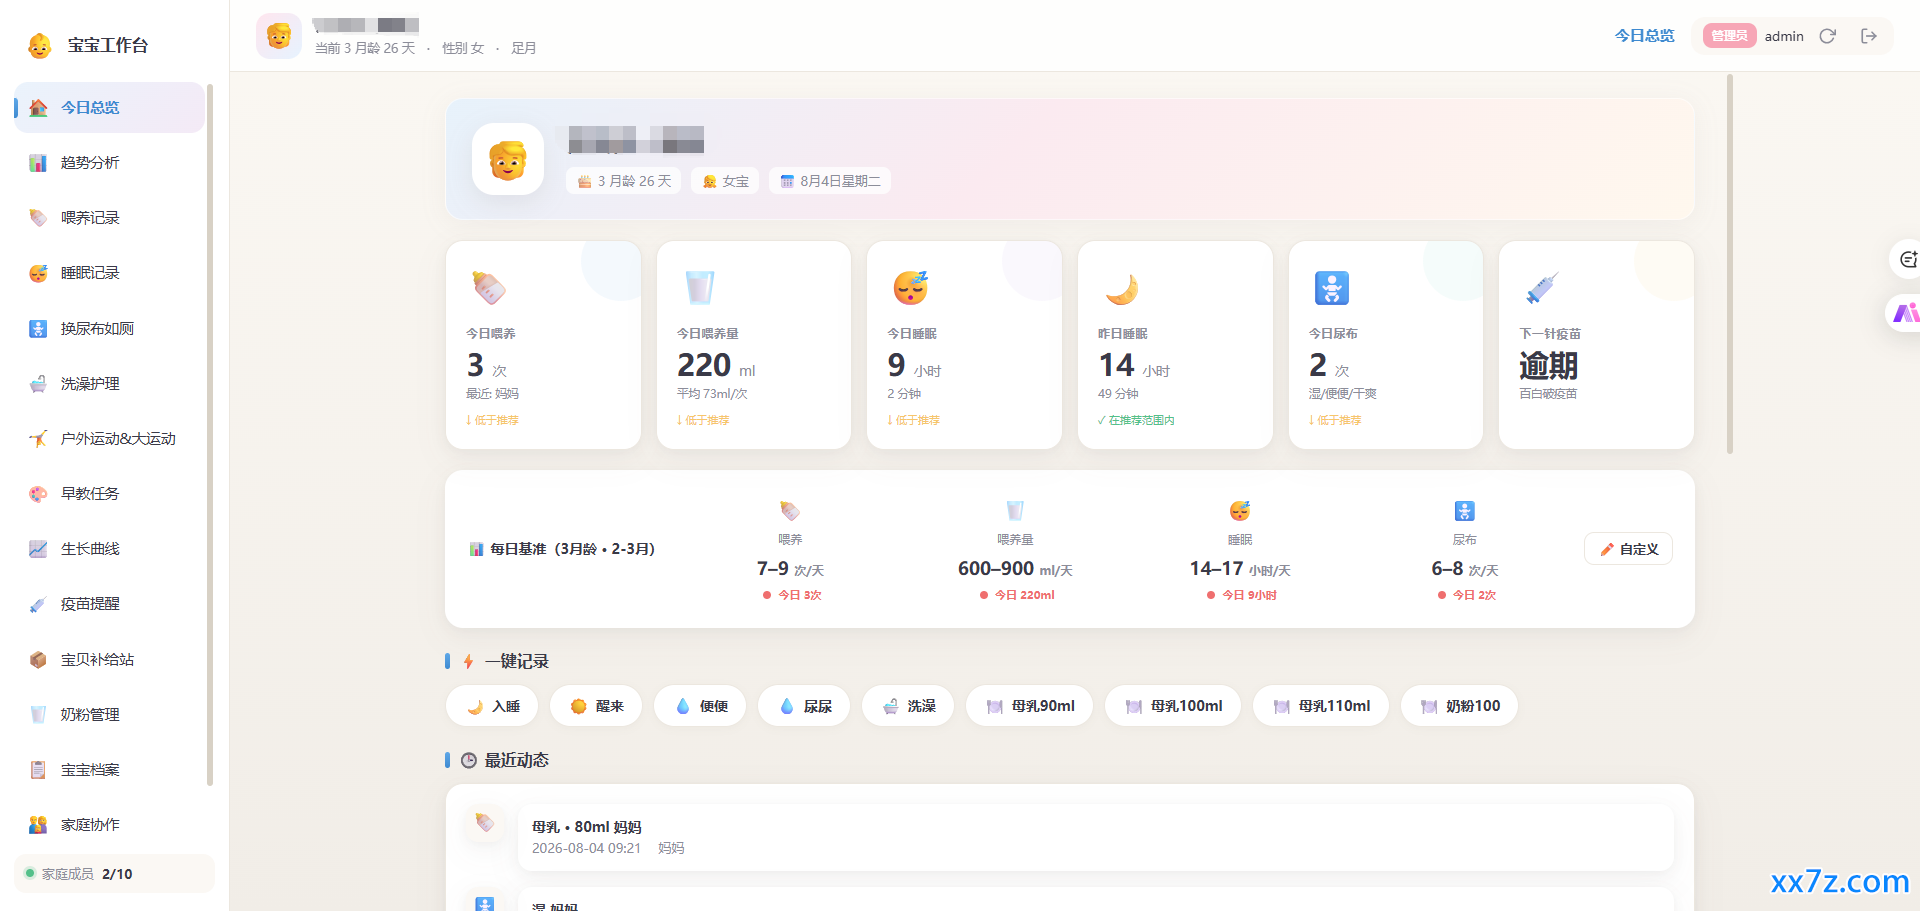
Task: Click the 宝宝档案 clipboard icon
Action: pos(38,769)
